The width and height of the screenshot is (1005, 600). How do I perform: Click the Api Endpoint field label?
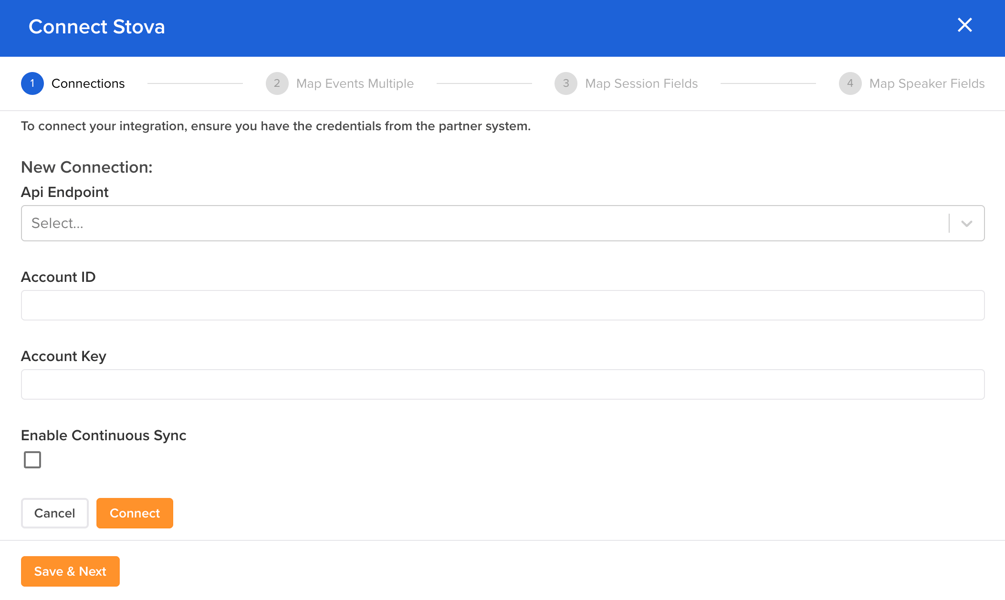[x=65, y=192]
